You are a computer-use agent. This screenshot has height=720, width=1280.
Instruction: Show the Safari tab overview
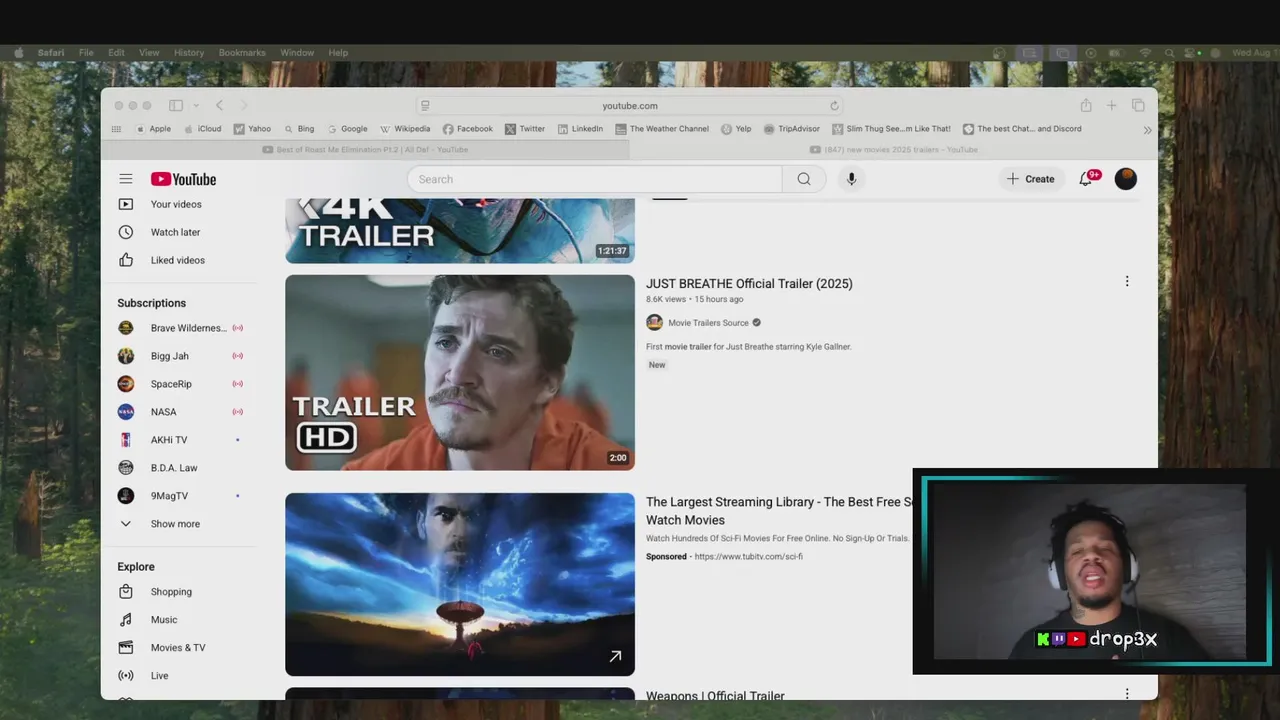(1138, 105)
